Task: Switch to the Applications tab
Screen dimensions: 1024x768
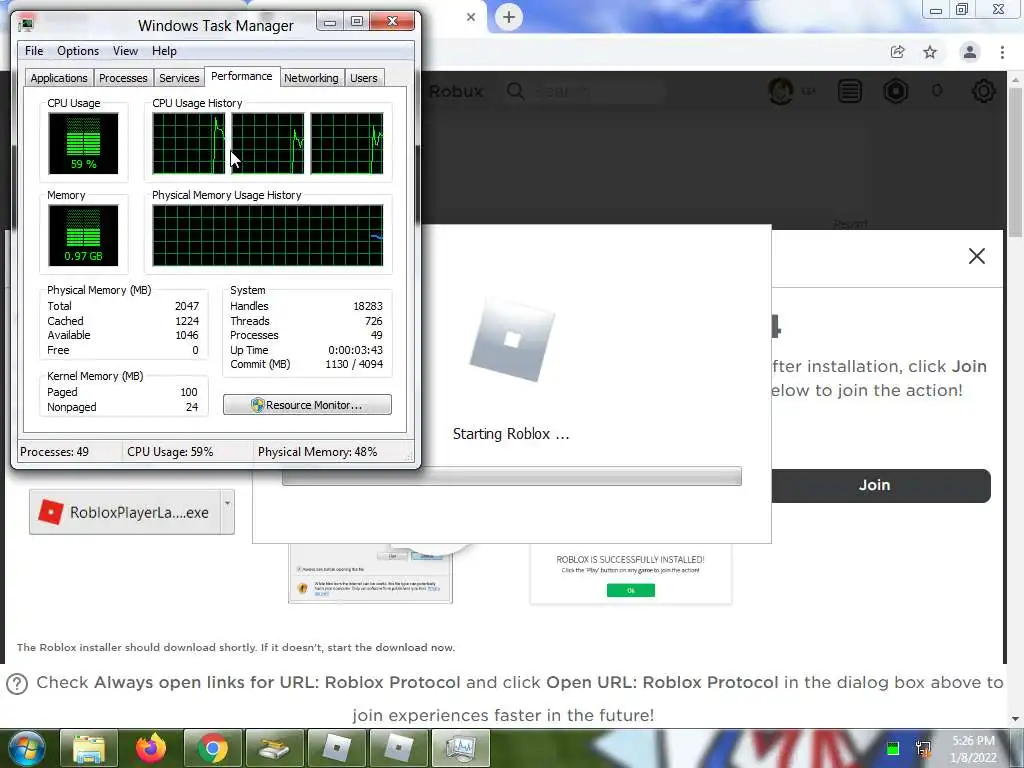Action: 59,78
